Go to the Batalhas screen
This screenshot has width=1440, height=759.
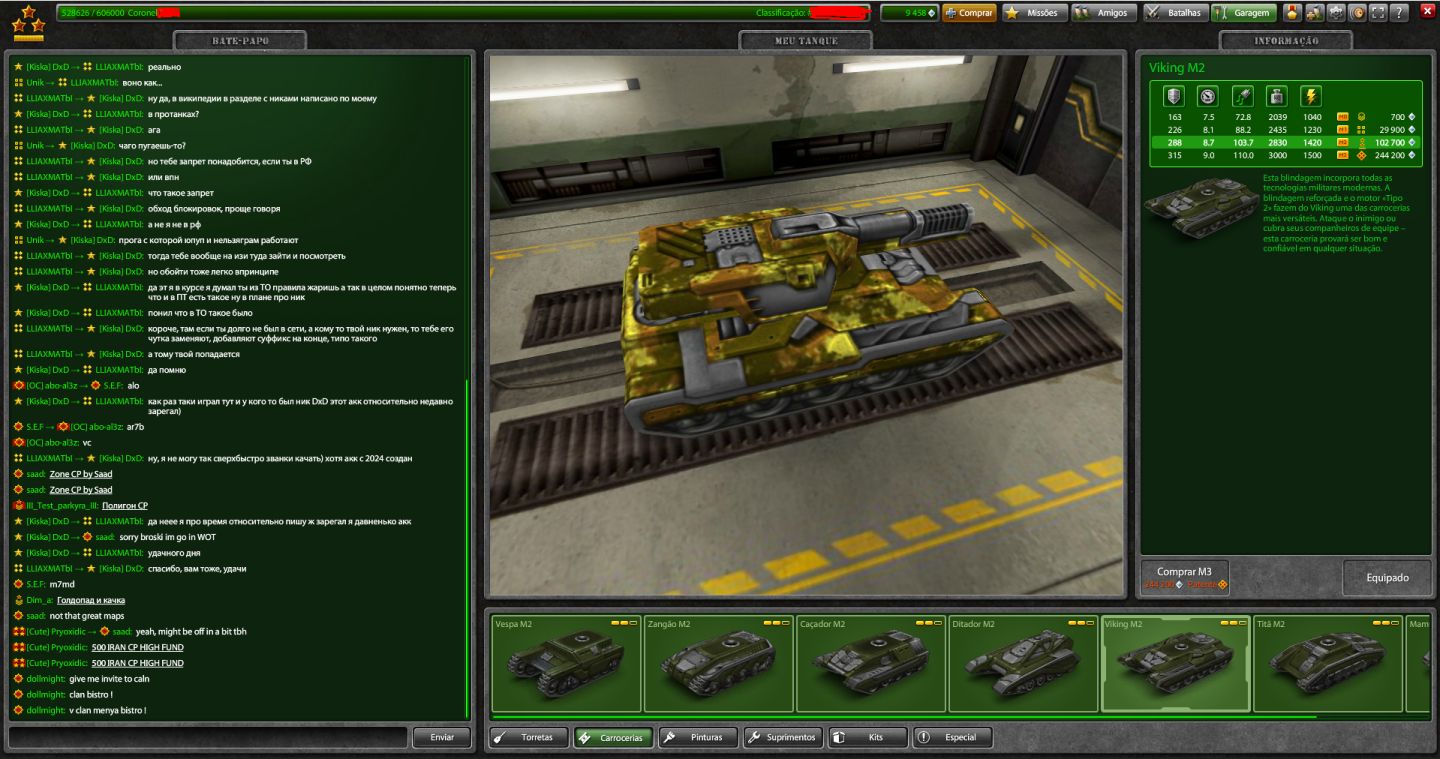pyautogui.click(x=1175, y=13)
